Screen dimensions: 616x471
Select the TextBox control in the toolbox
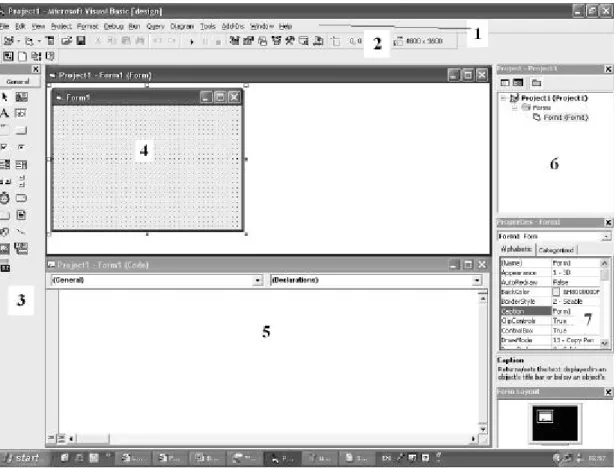click(x=21, y=114)
